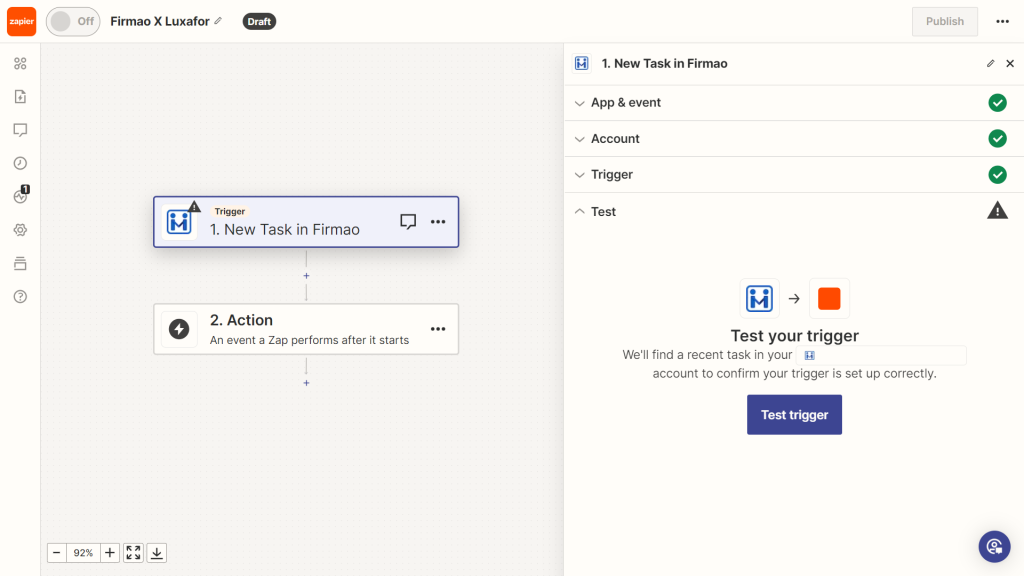The width and height of the screenshot is (1024, 576).
Task: Open notes on the New Task trigger step
Action: pos(408,221)
